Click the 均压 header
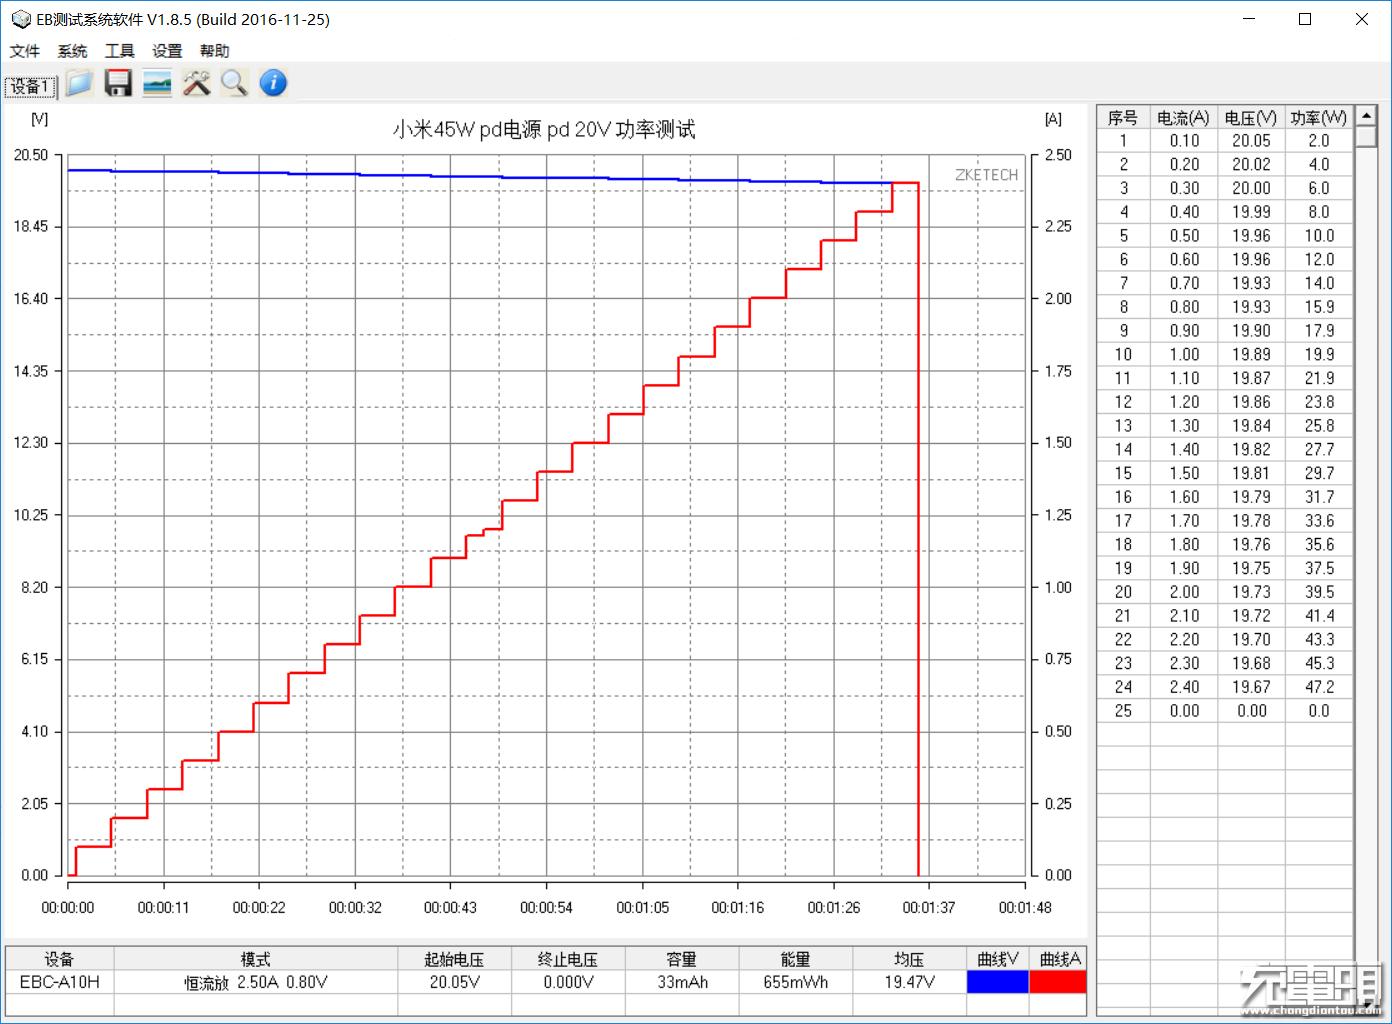The image size is (1392, 1024). (909, 959)
